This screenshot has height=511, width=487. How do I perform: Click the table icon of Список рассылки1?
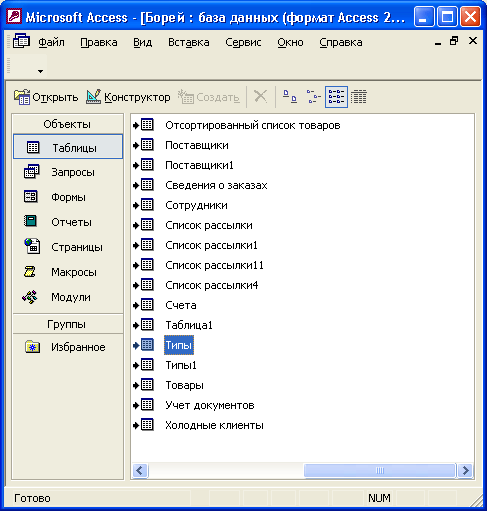[x=147, y=245]
